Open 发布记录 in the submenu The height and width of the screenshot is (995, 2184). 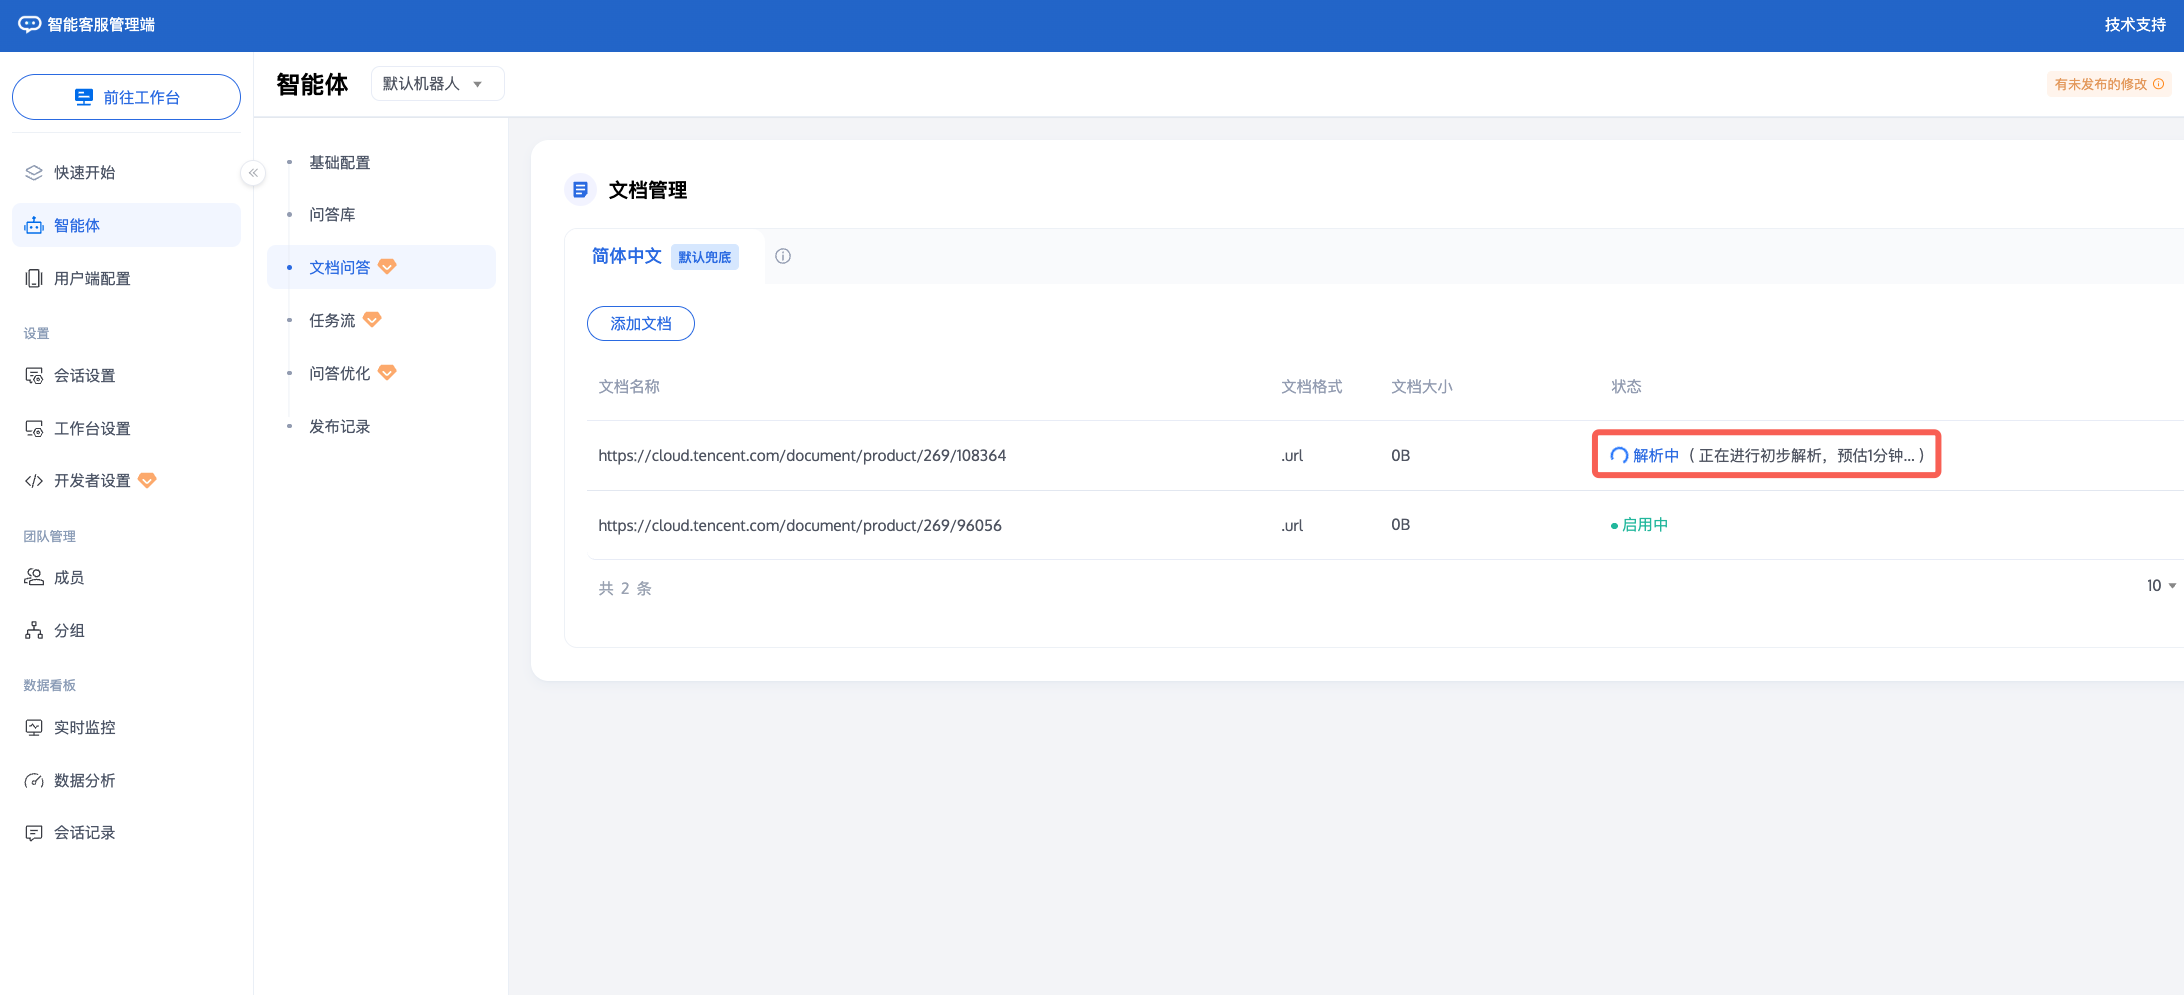339,427
